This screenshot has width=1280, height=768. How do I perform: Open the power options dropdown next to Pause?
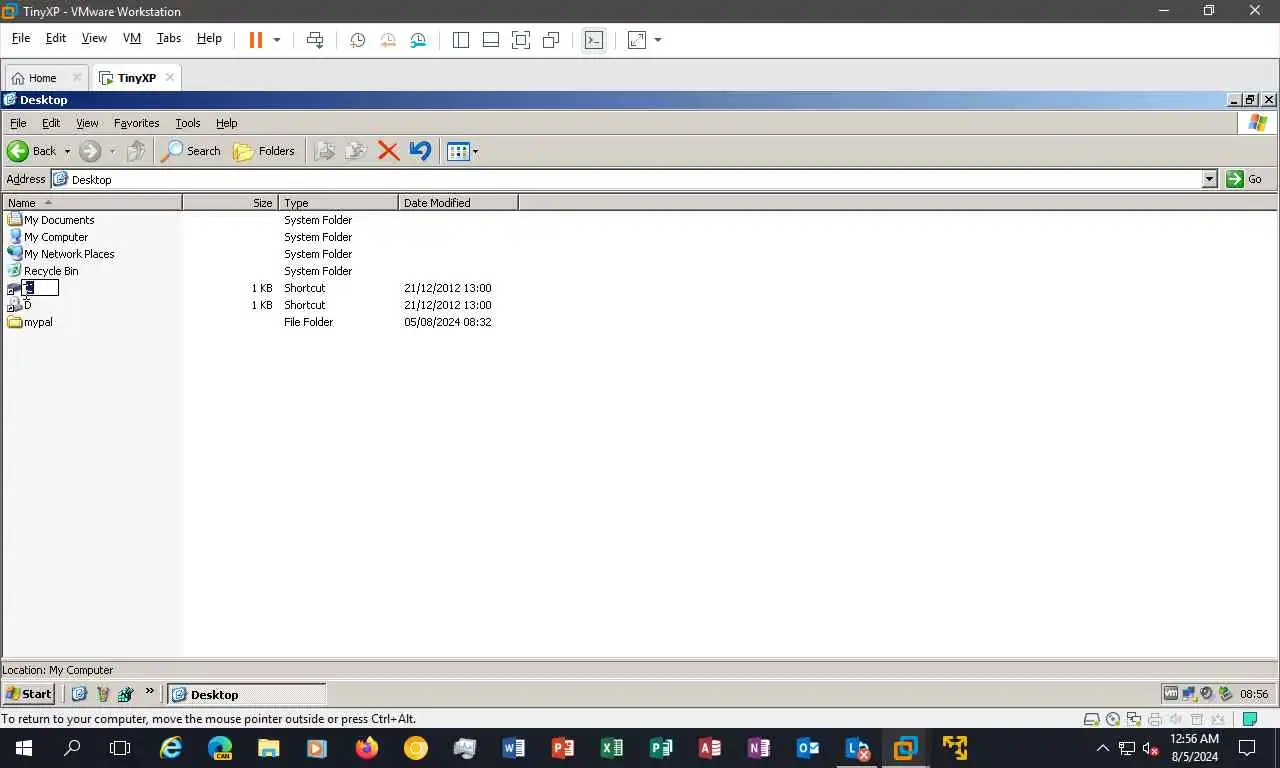click(x=277, y=40)
